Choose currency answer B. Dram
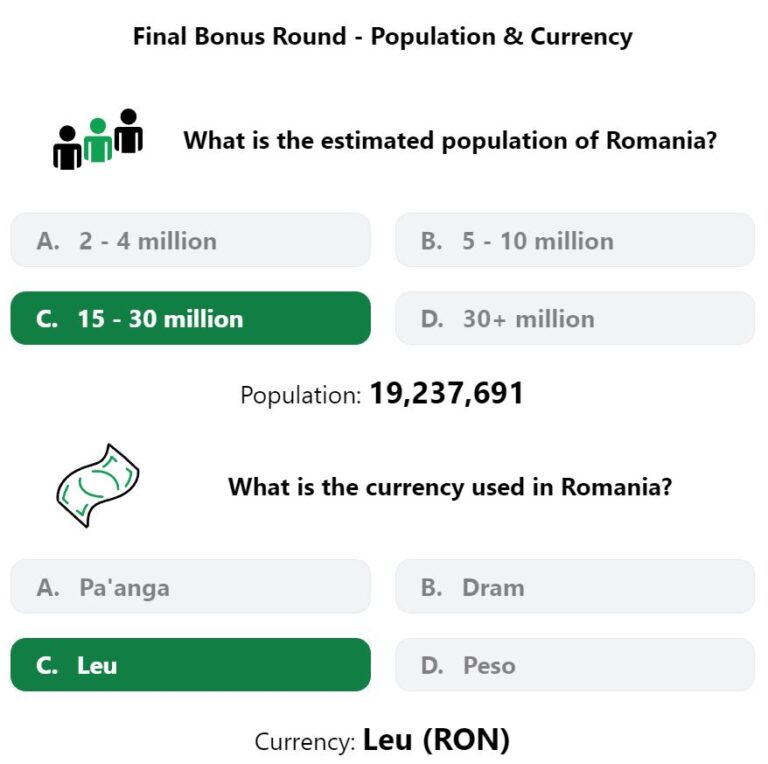Screen dimensions: 768x764 pyautogui.click(x=575, y=587)
